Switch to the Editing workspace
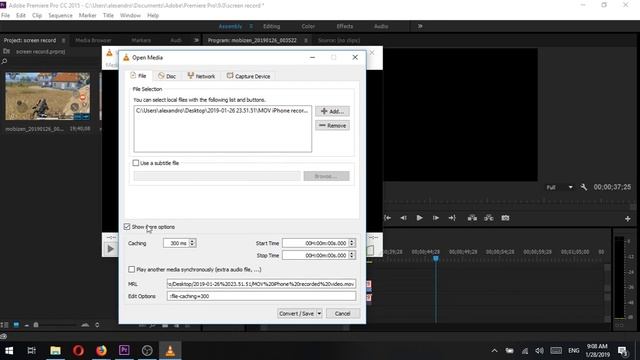 coord(271,26)
